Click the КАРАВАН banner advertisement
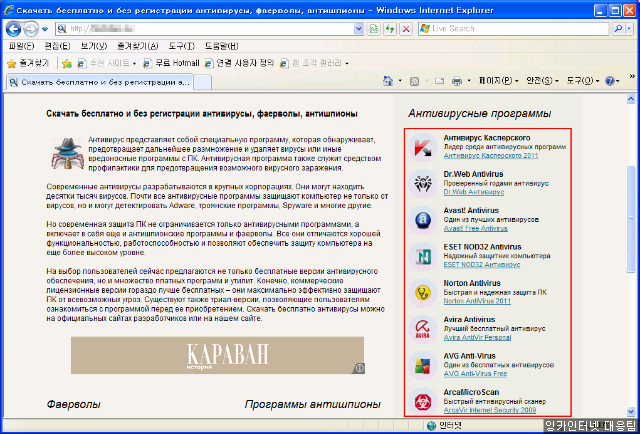This screenshot has height=434, width=640. (x=220, y=355)
